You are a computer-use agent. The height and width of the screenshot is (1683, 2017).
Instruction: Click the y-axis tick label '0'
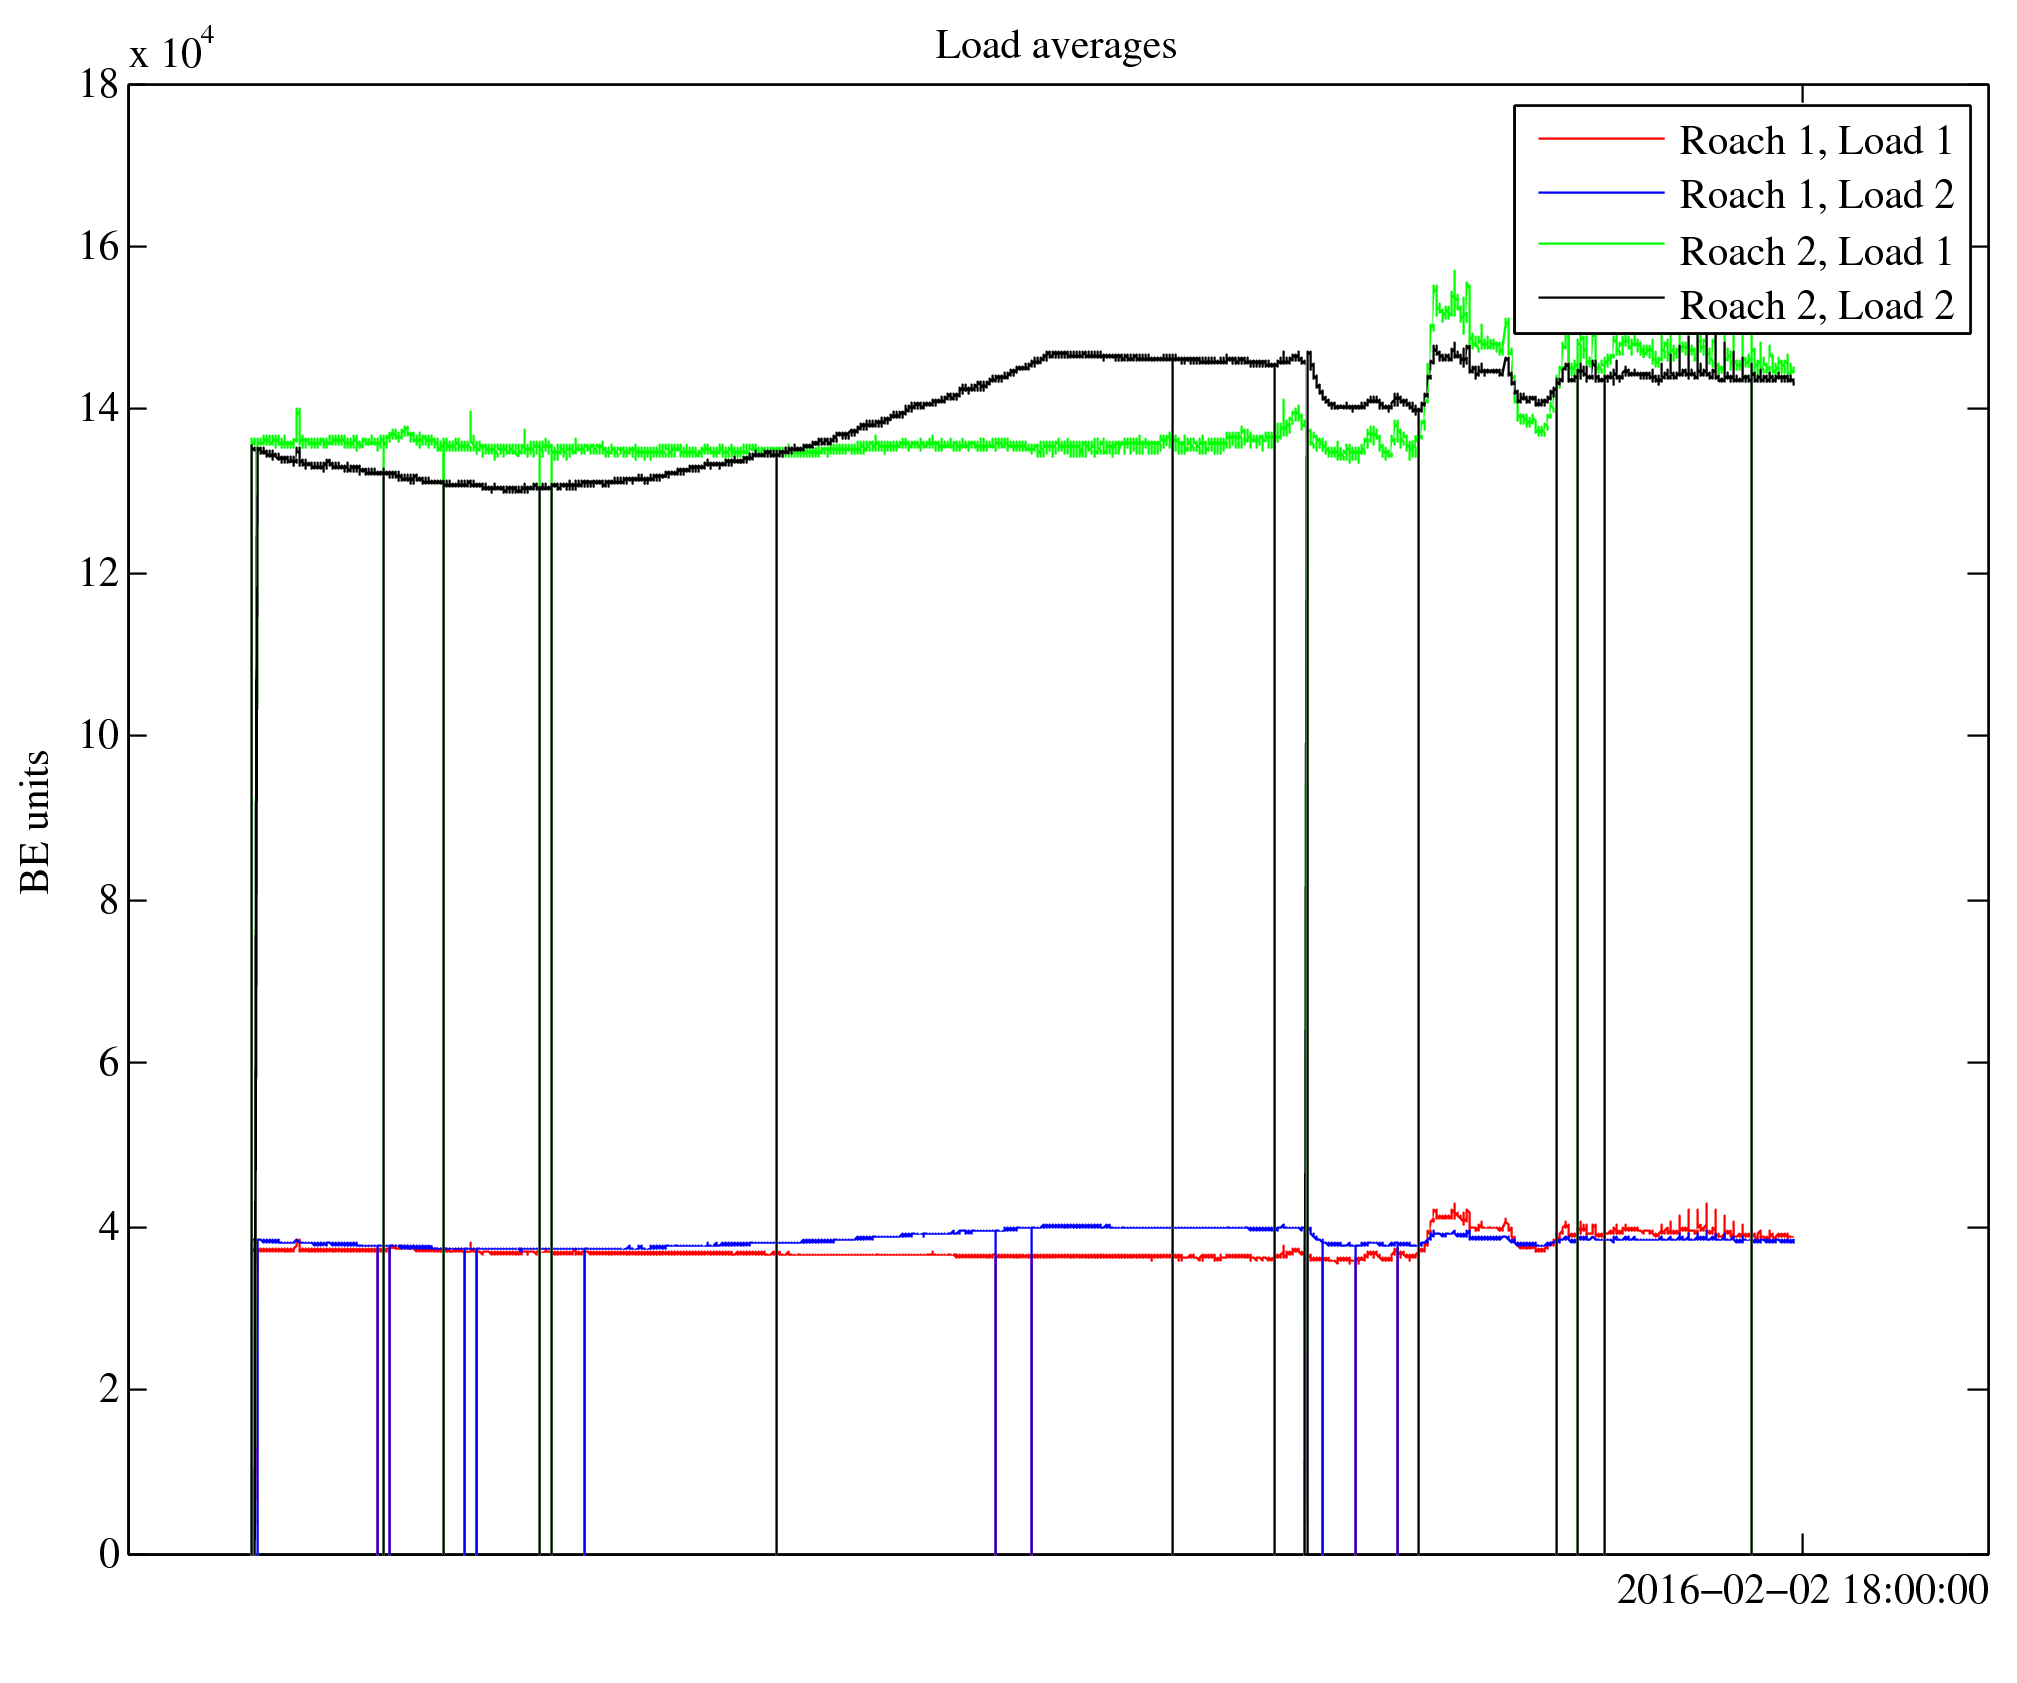[x=109, y=1553]
